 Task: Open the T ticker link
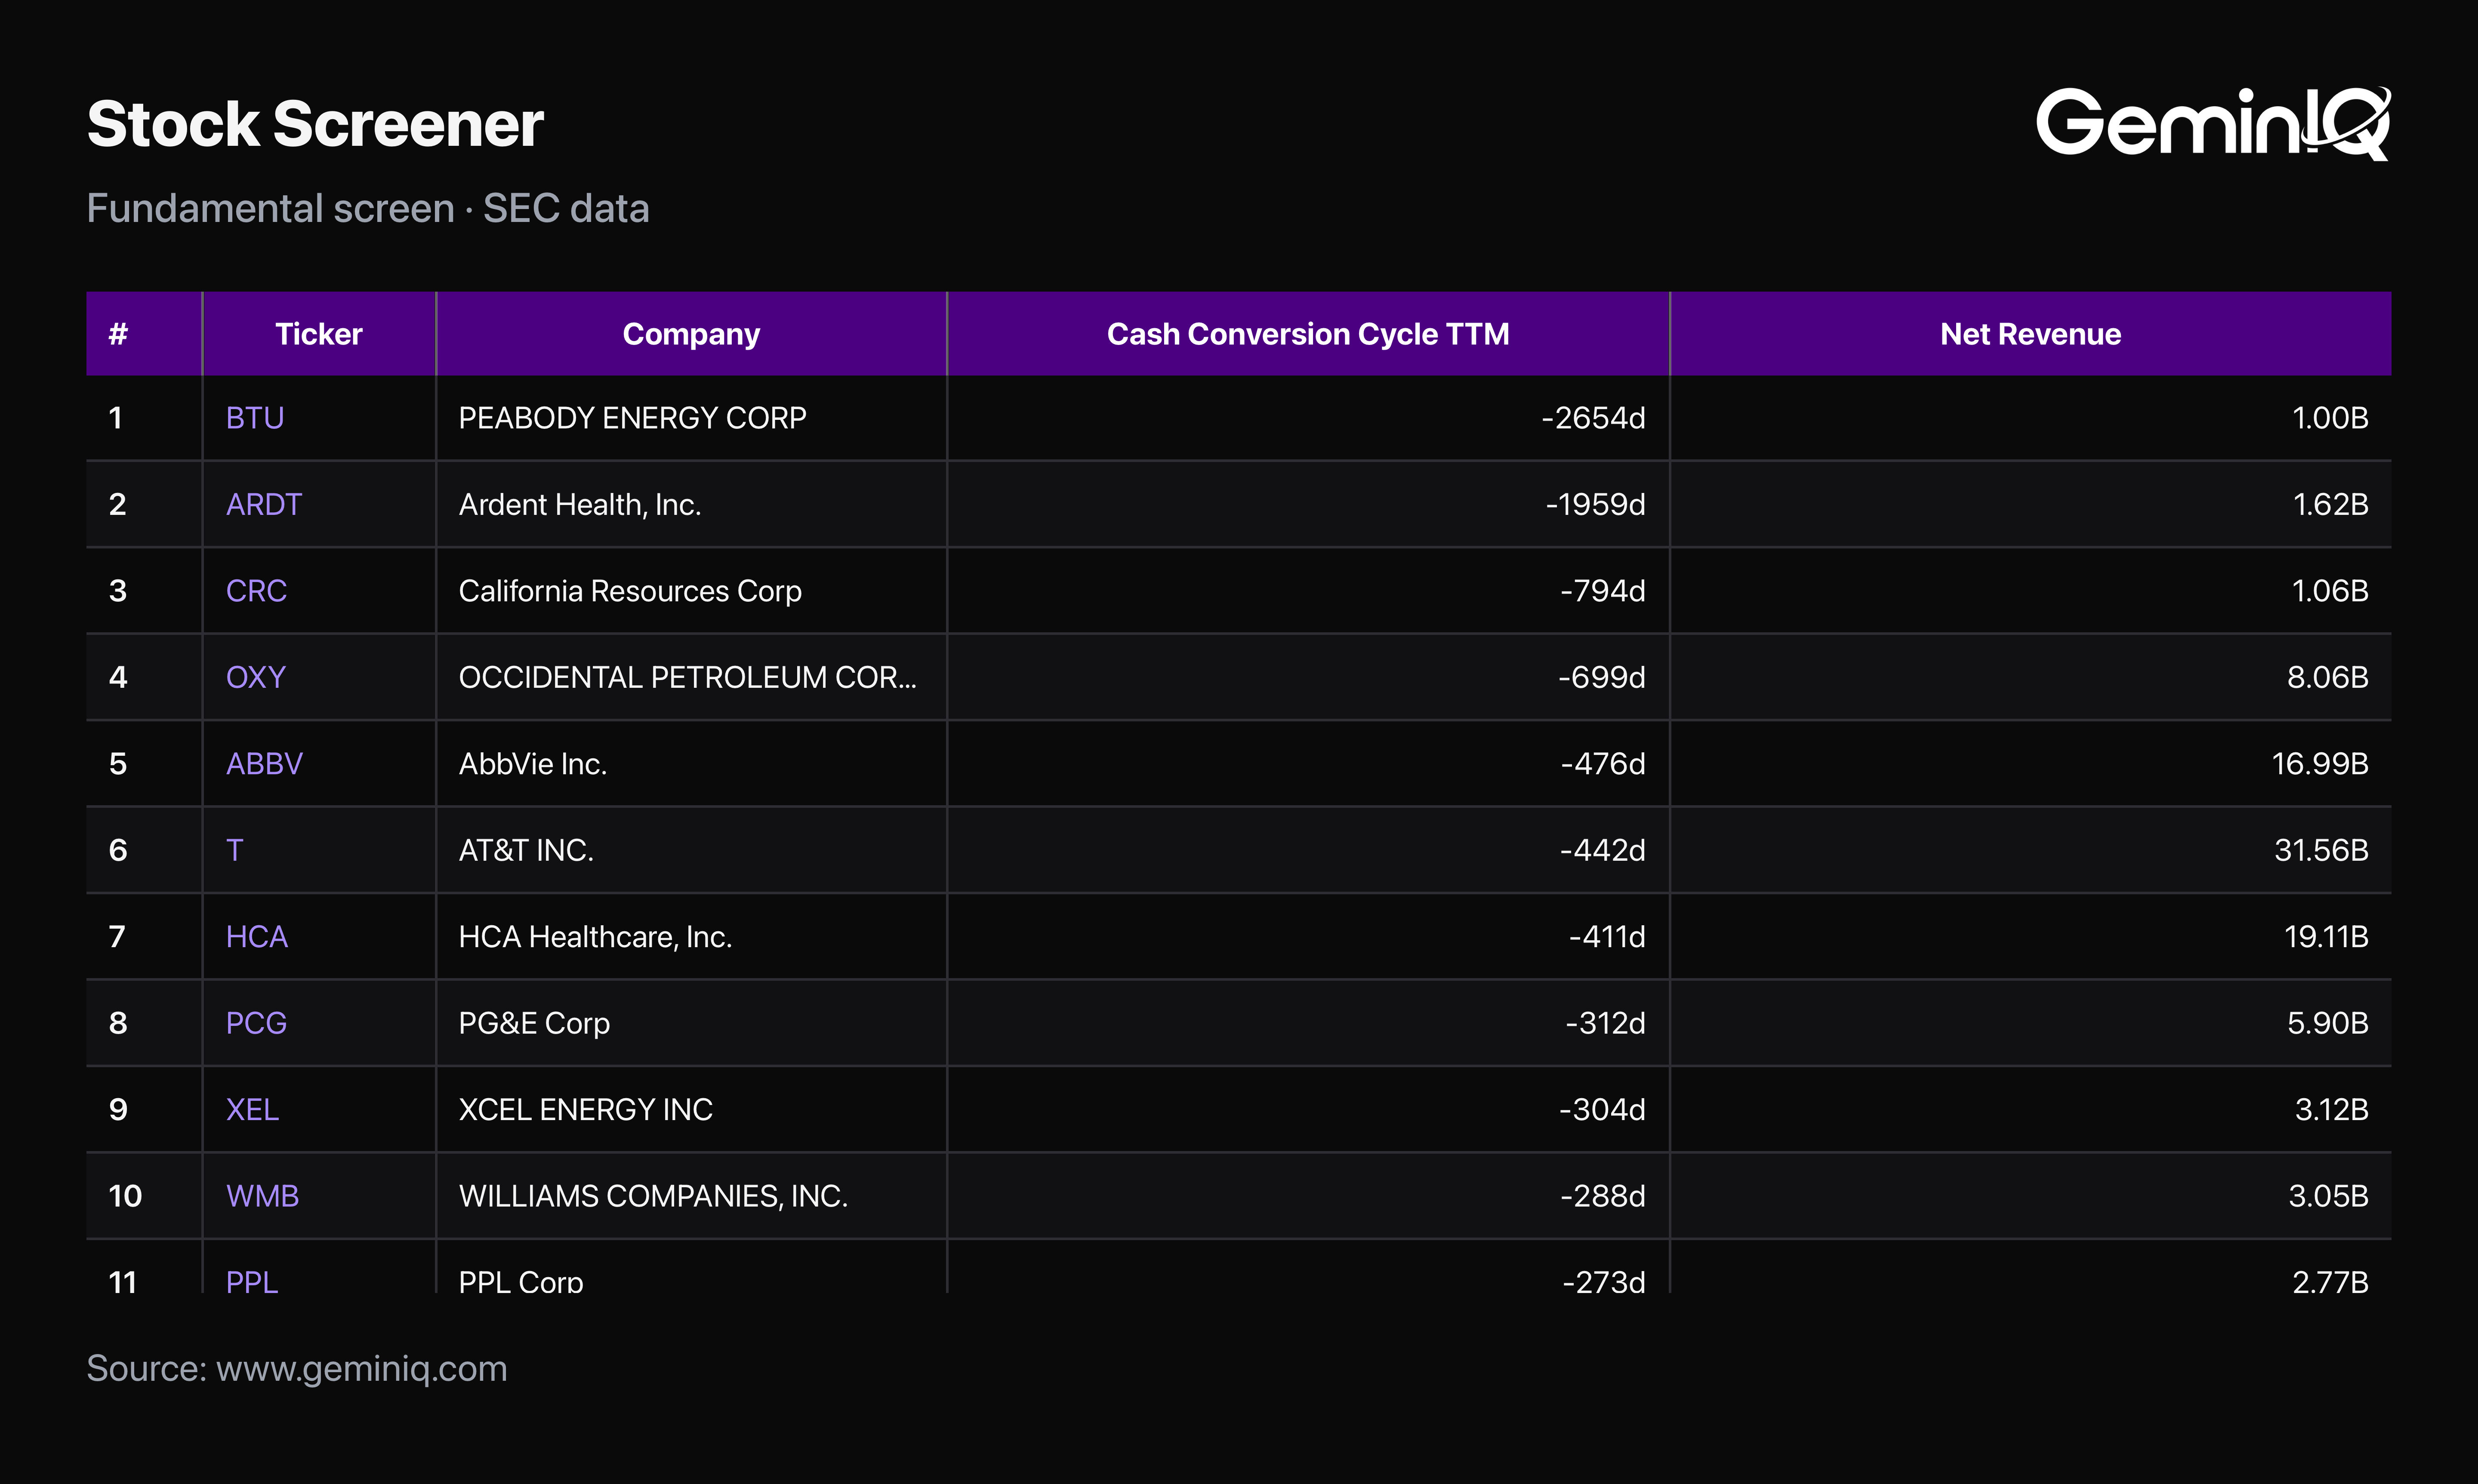(x=235, y=850)
